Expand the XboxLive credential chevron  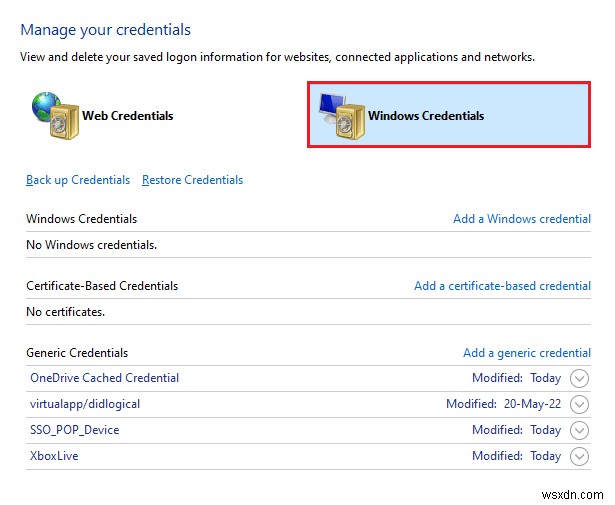(579, 457)
